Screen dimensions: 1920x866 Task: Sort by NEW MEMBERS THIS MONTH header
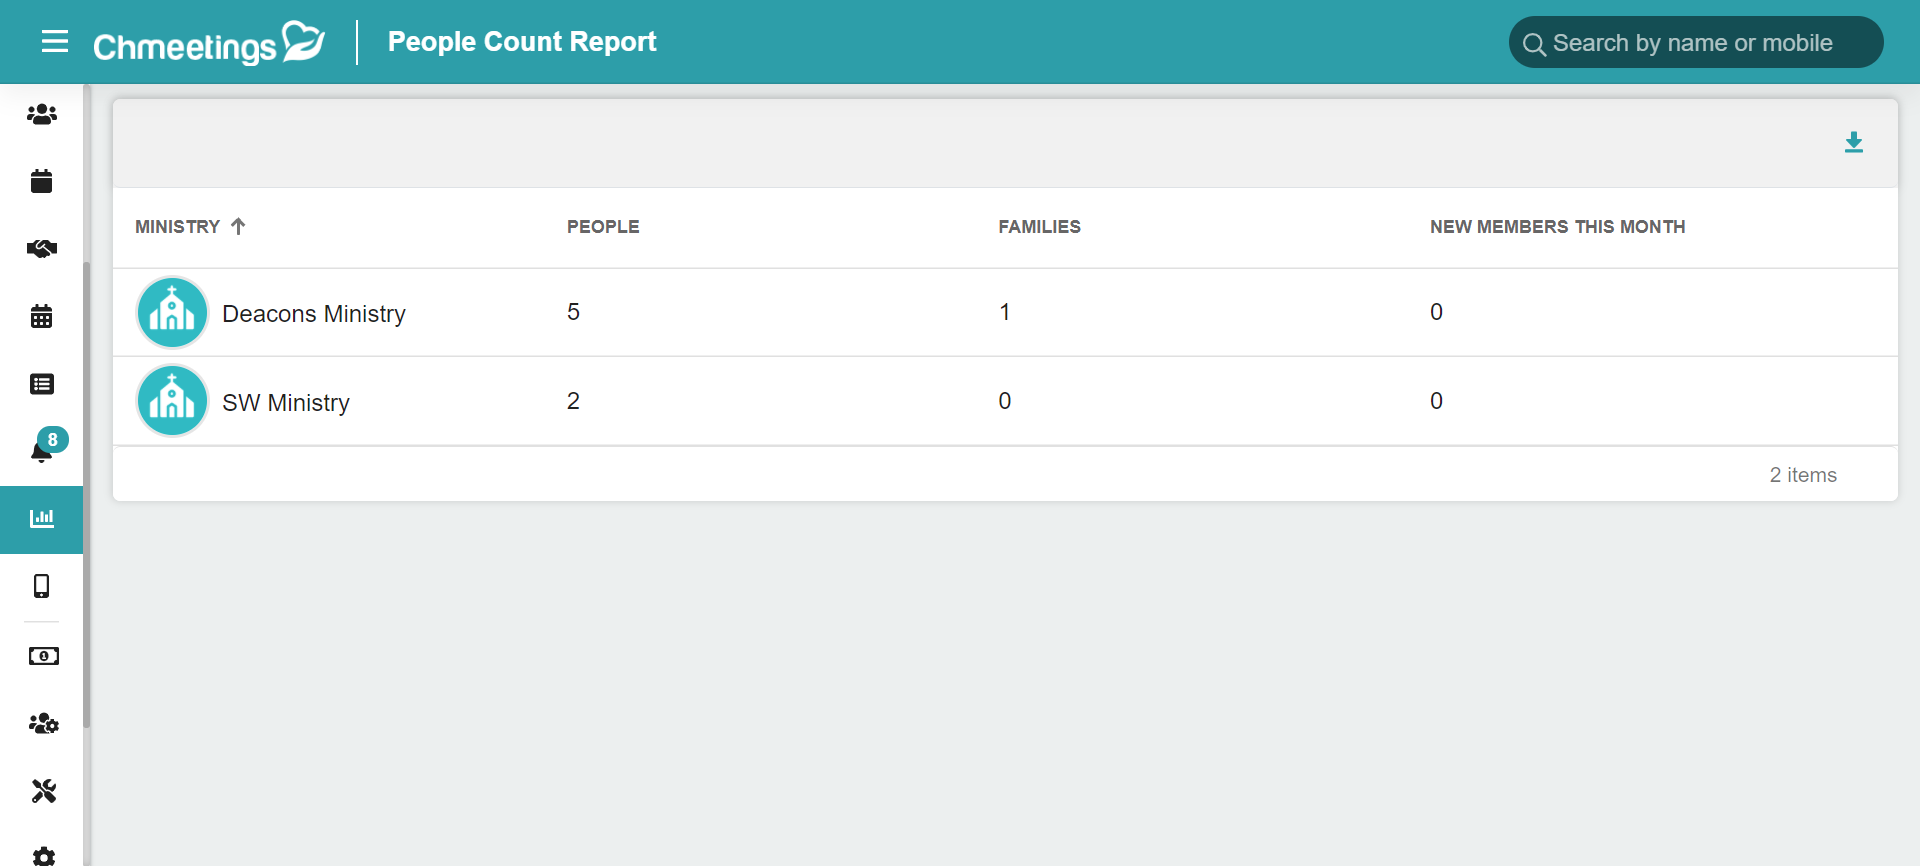[1557, 227]
